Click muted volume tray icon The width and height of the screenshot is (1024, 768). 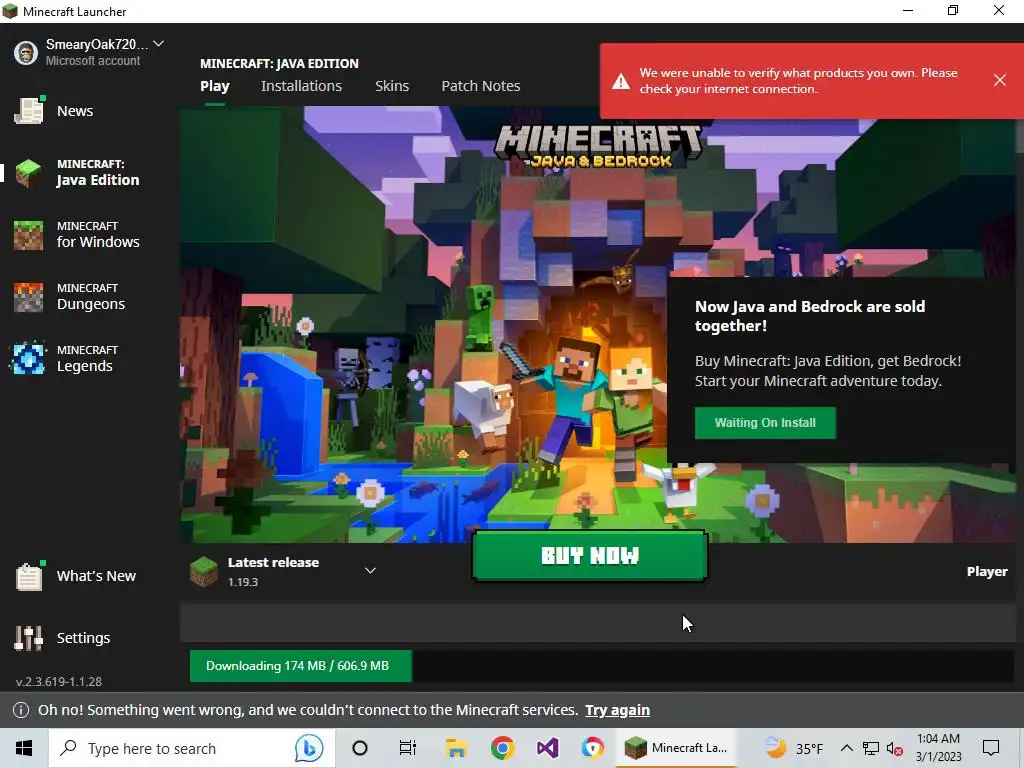894,748
